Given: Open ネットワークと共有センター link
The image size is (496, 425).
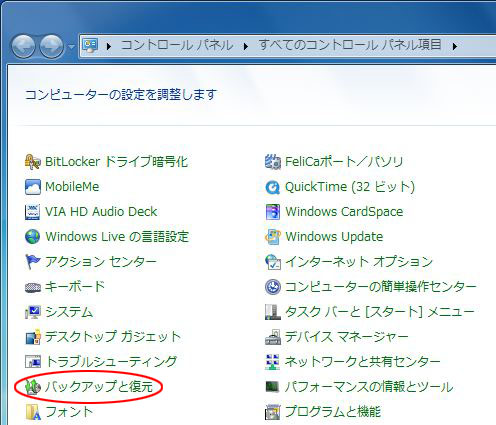Looking at the screenshot, I should [x=363, y=362].
